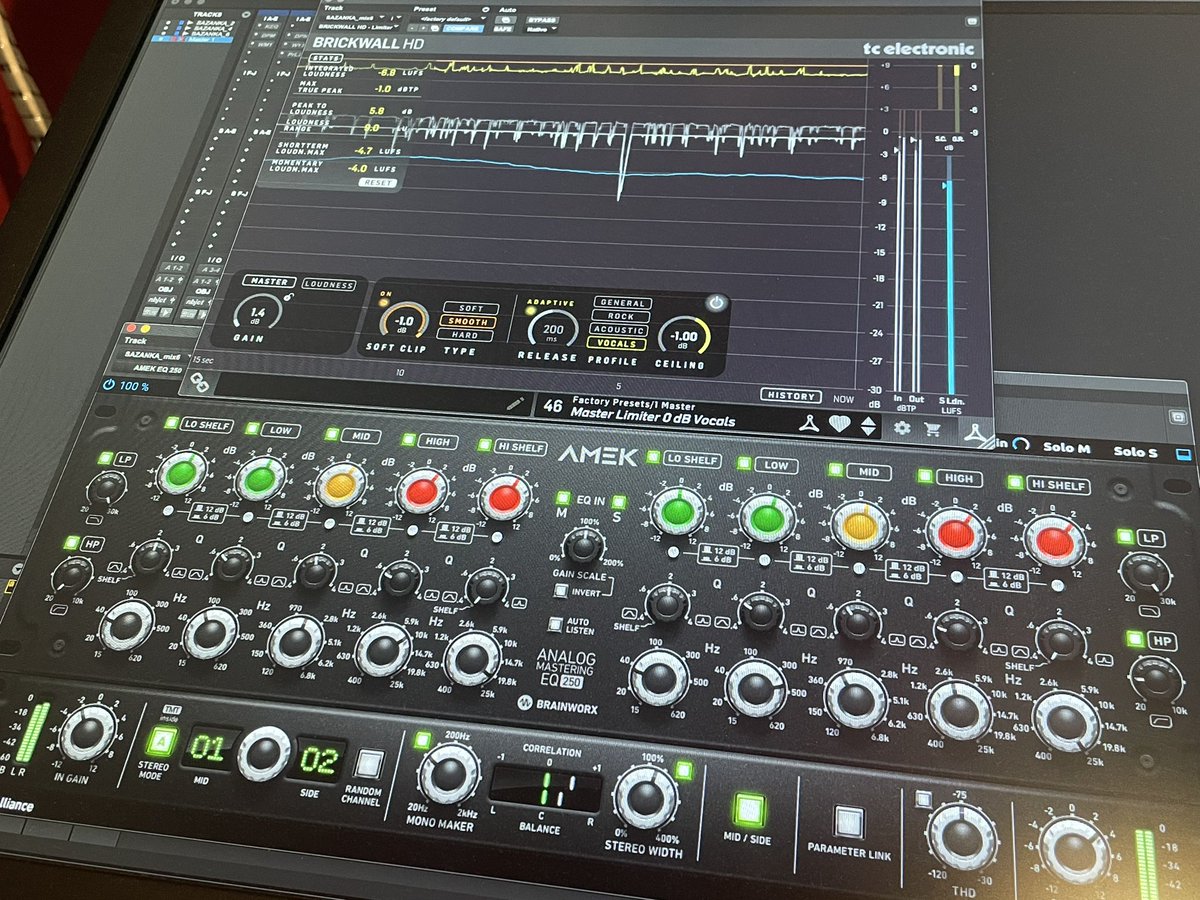The height and width of the screenshot is (900, 1200).
Task: Select the MASTER tab in Brickwall HD
Action: 270,283
